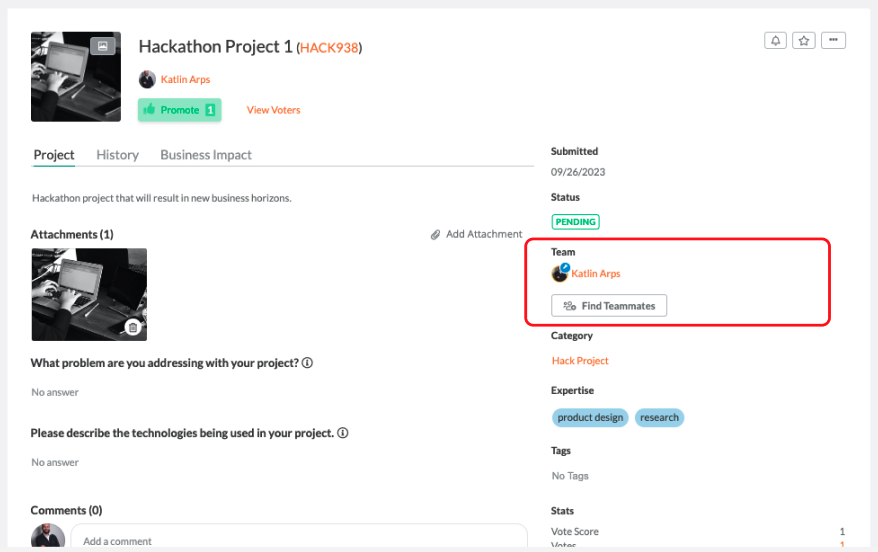This screenshot has width=878, height=552.
Task: Click the project description text
Action: 162,198
